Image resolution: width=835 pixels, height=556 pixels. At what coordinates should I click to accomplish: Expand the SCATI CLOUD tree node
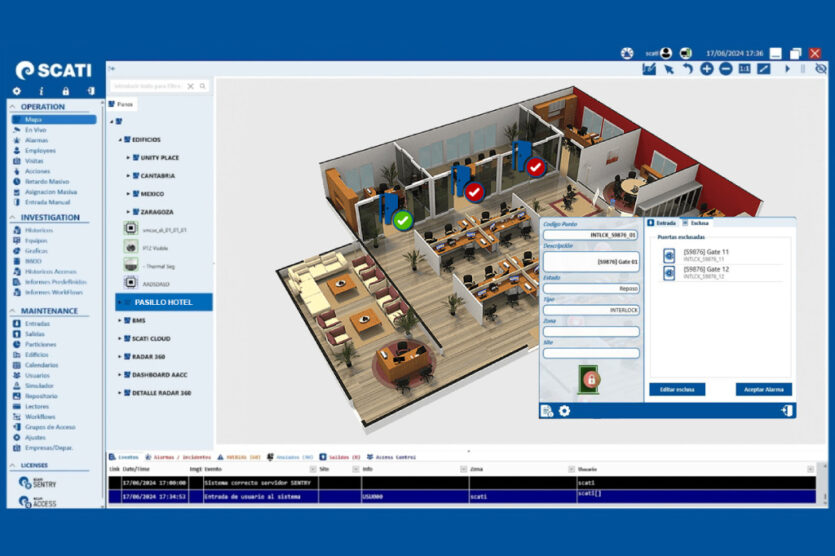[x=120, y=338]
